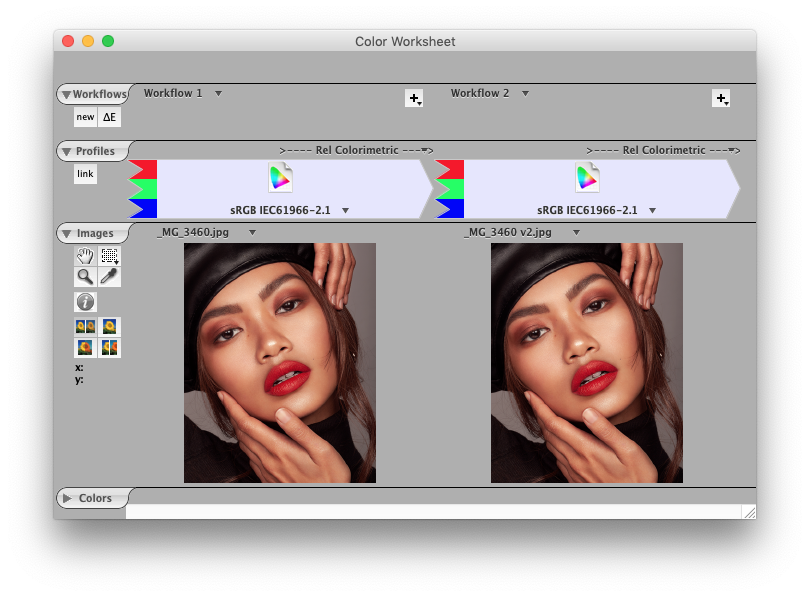810x597 pixels.
Task: Click the _MG_3460 v2.jpg image preview
Action: click(x=587, y=363)
